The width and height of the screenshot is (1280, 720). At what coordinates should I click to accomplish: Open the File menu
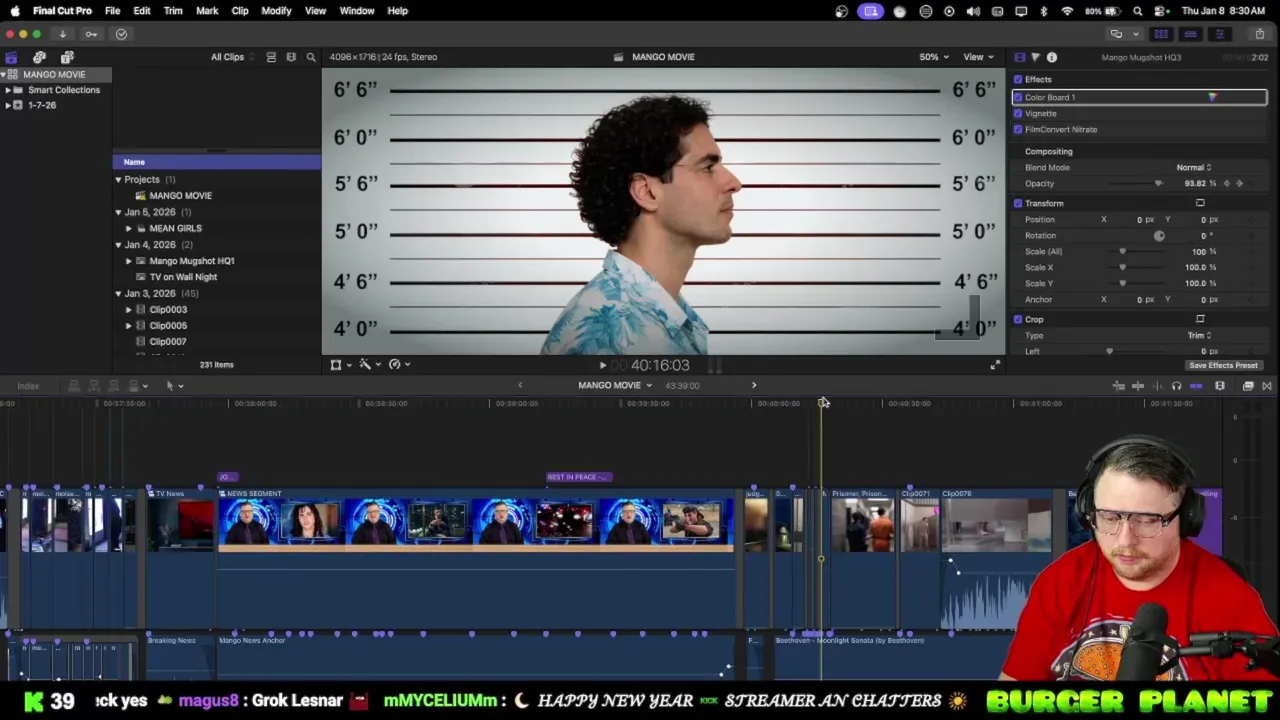(112, 11)
